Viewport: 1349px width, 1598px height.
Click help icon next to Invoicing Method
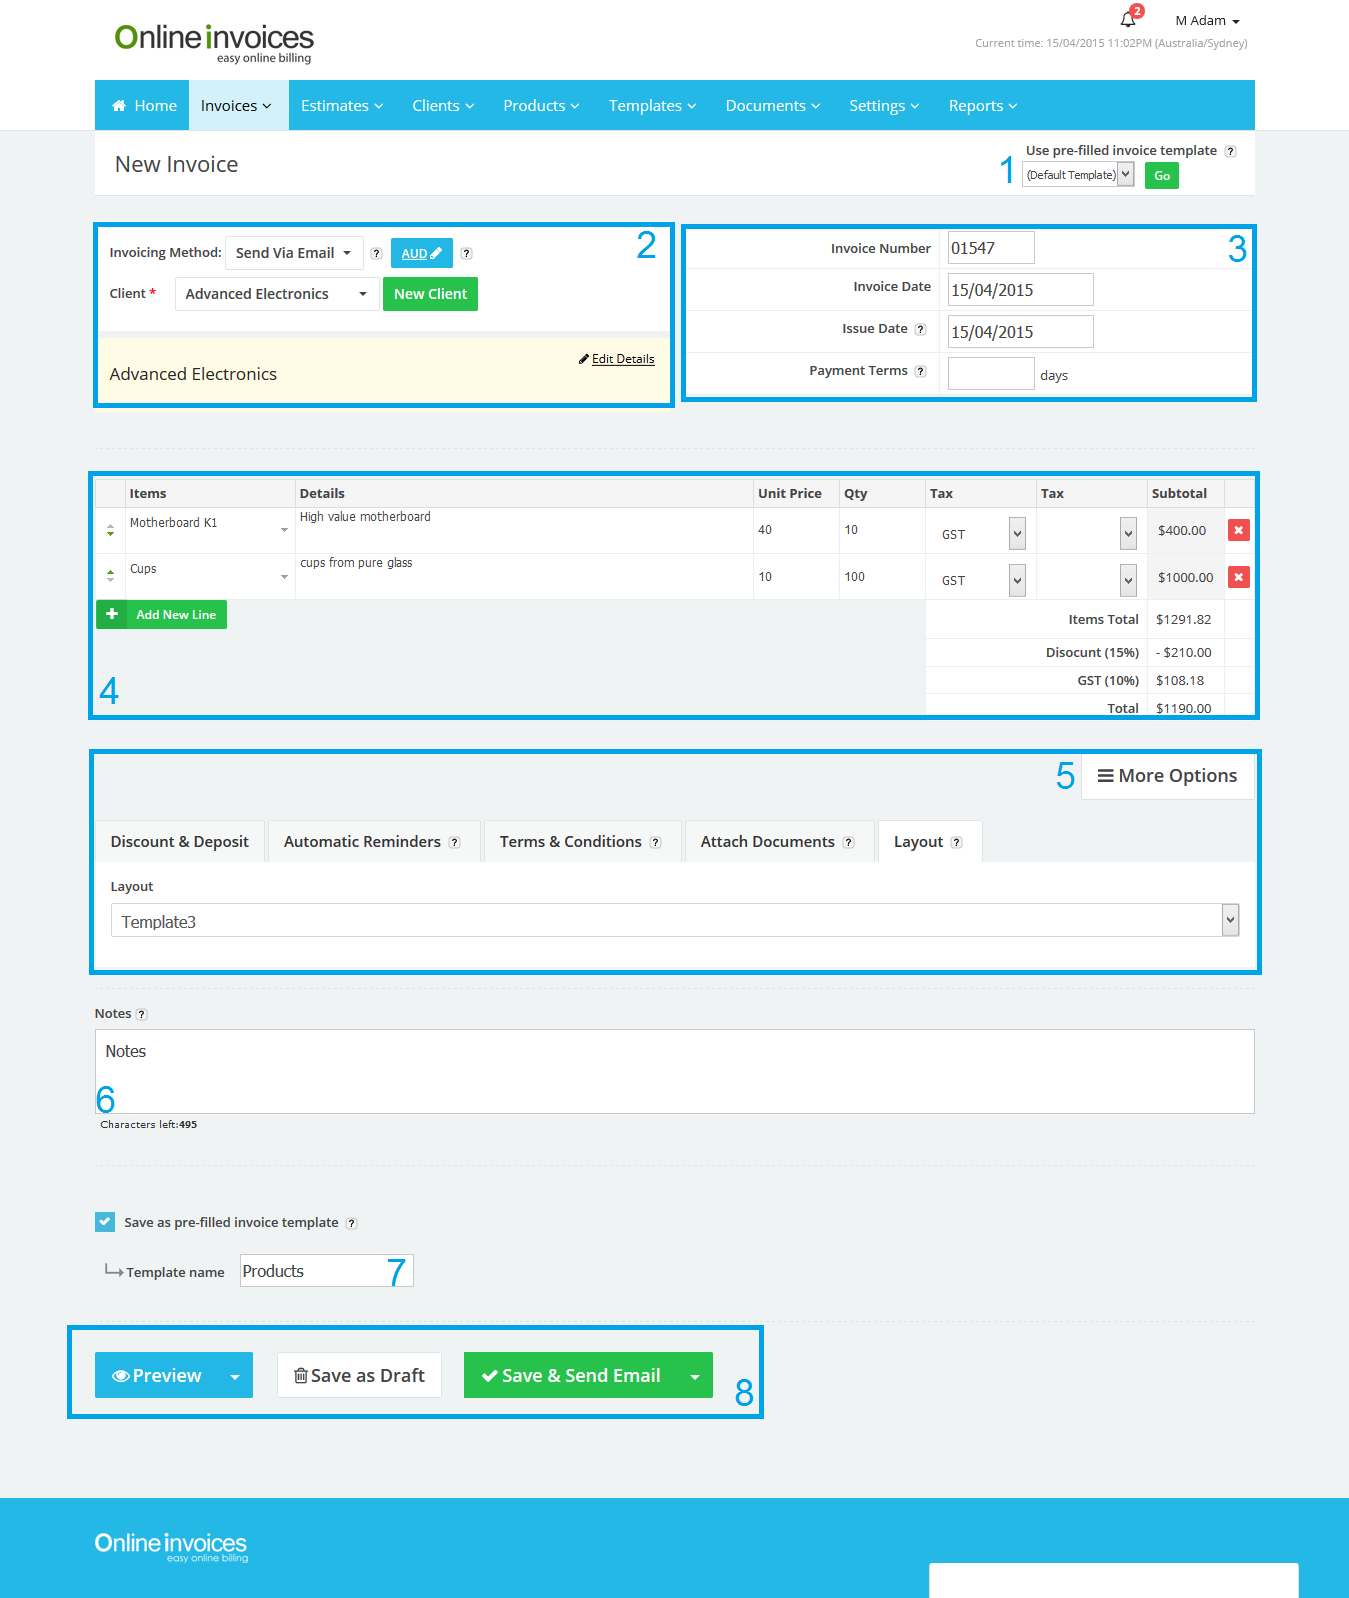[x=376, y=254]
